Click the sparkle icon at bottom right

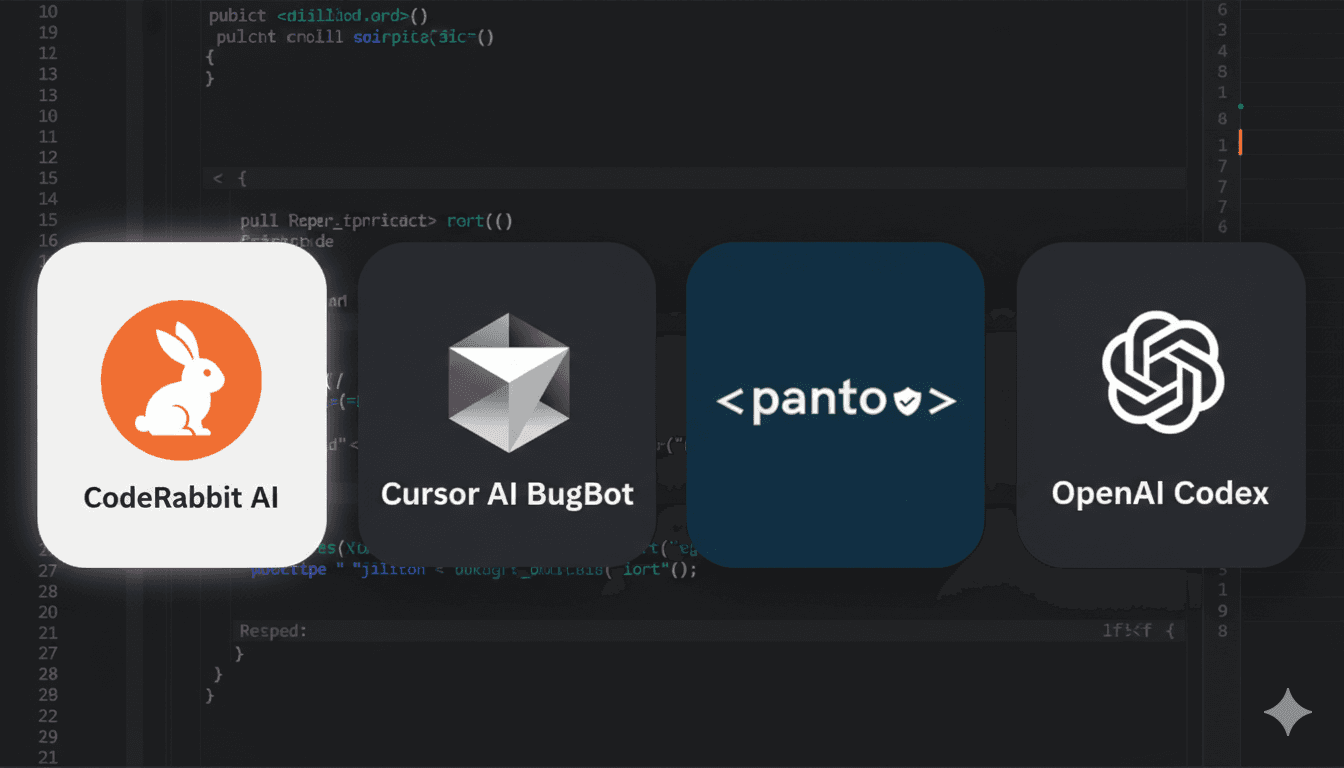[x=1288, y=712]
